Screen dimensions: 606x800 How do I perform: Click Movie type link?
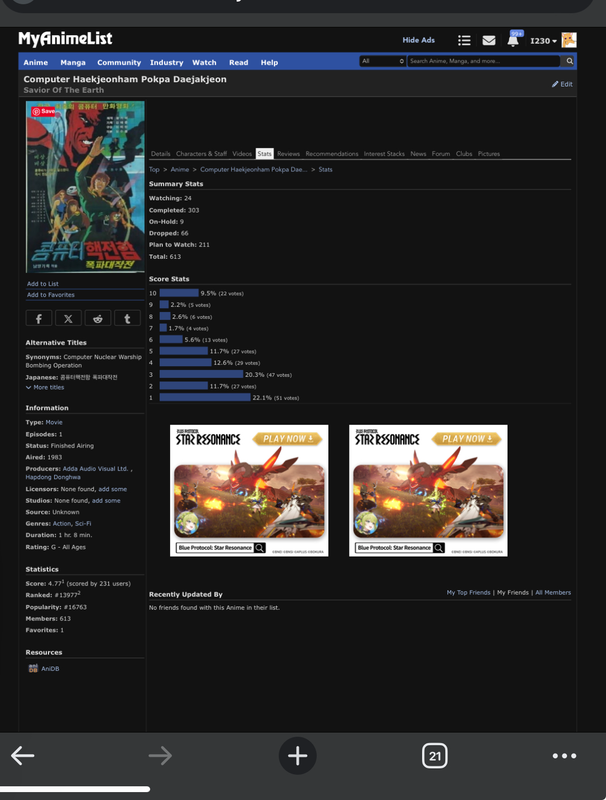tap(54, 422)
